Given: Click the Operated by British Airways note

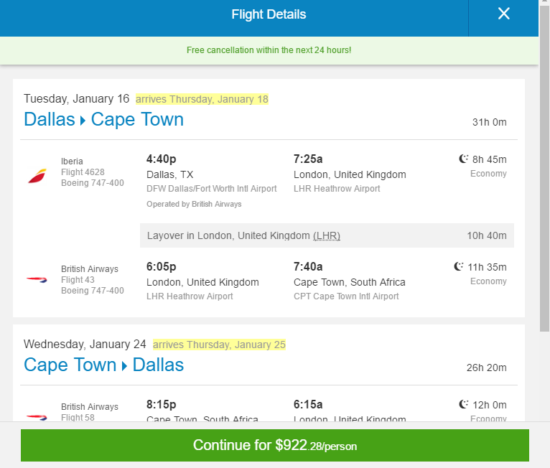Looking at the screenshot, I should tap(194, 204).
